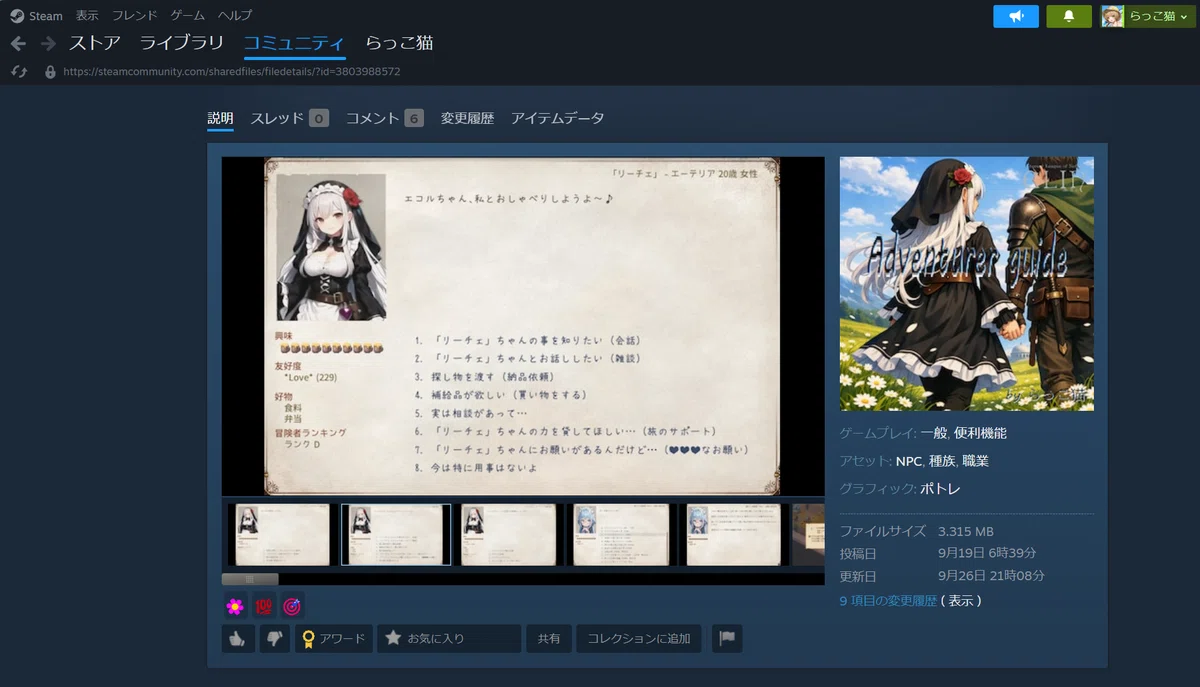Add item to お気に入り favorites
1200x687 pixels.
pos(449,638)
